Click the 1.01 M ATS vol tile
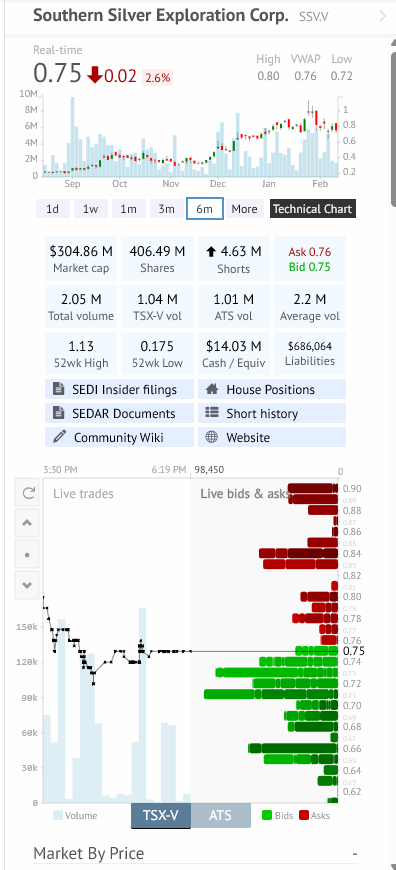Image resolution: width=396 pixels, height=870 pixels. click(233, 307)
